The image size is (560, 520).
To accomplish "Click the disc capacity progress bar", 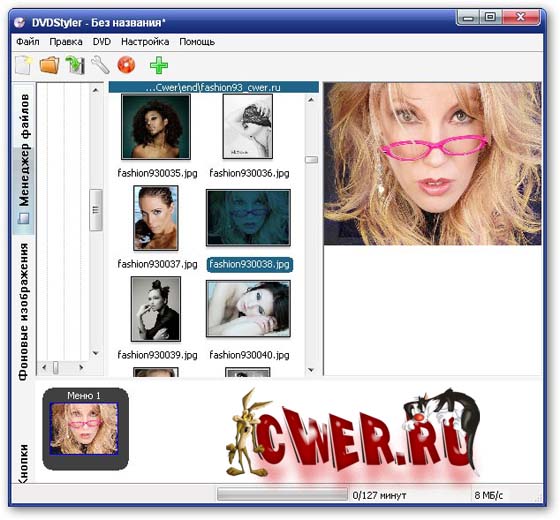I will [282, 495].
